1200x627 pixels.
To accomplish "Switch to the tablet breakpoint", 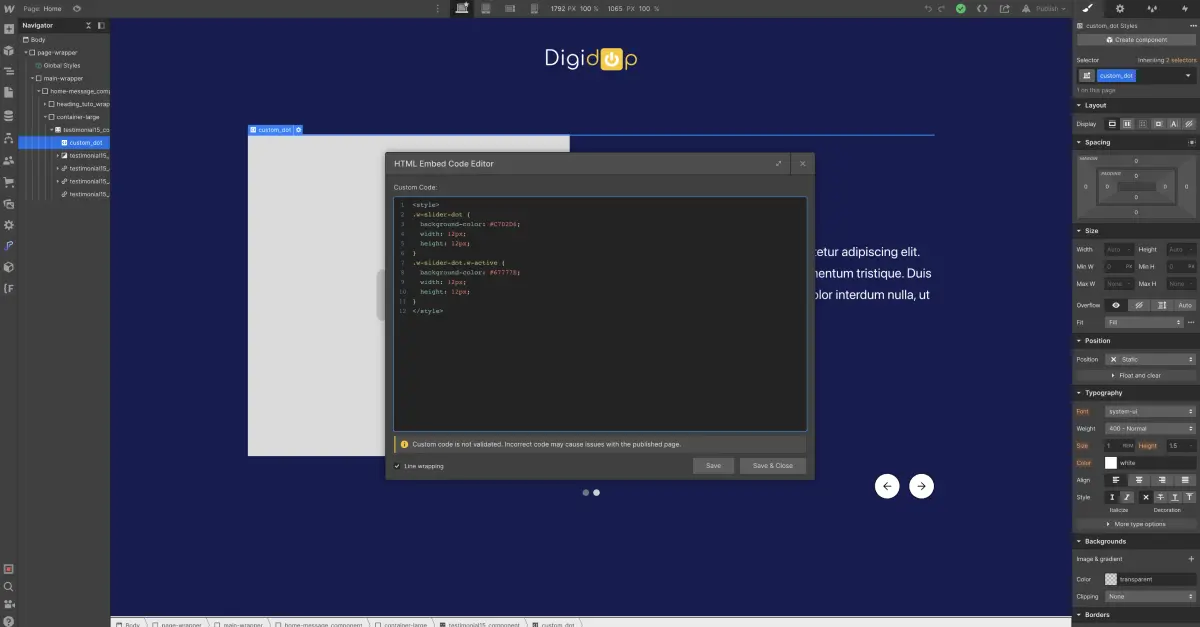I will point(486,8).
